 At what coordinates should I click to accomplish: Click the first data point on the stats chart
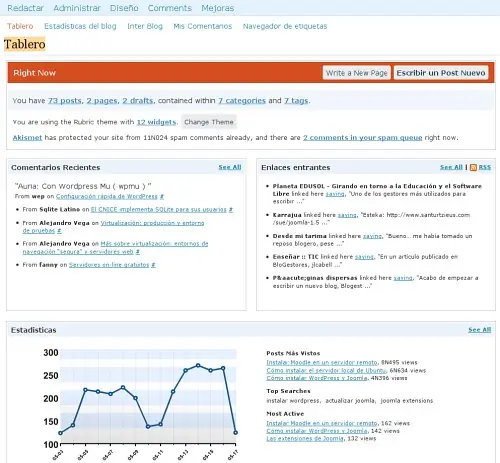60,433
